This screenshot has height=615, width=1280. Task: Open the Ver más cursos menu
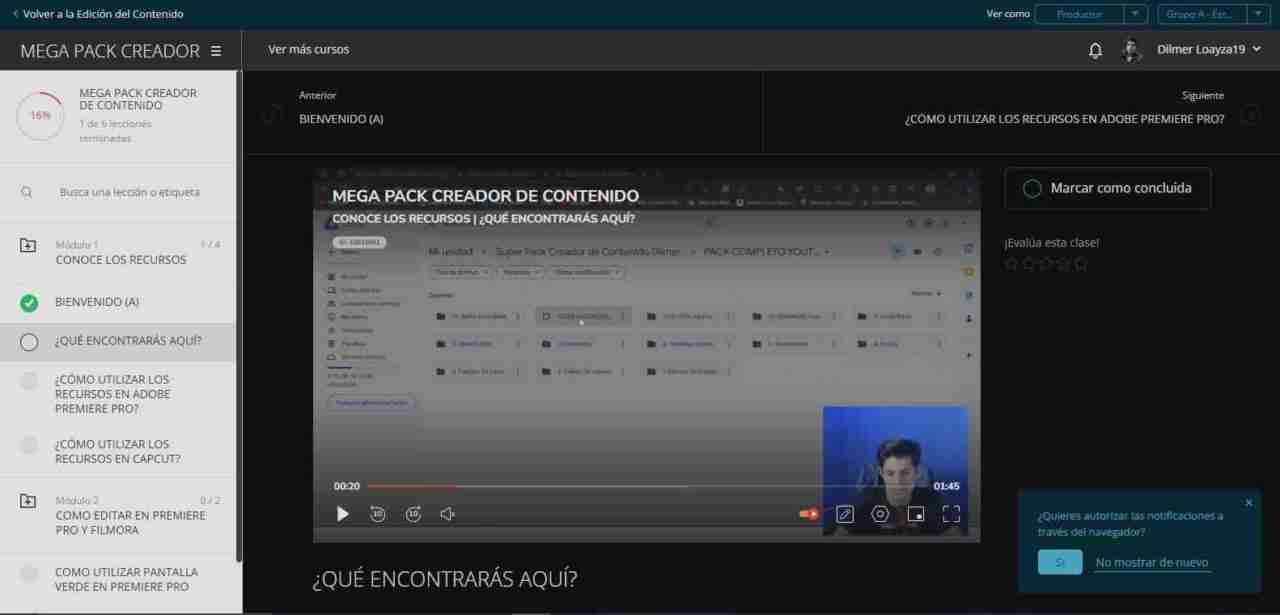click(308, 49)
